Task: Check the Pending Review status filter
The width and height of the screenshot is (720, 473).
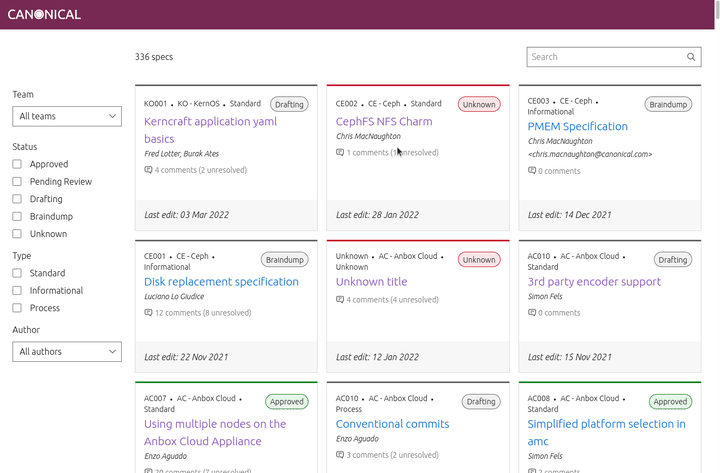Action: [x=17, y=181]
